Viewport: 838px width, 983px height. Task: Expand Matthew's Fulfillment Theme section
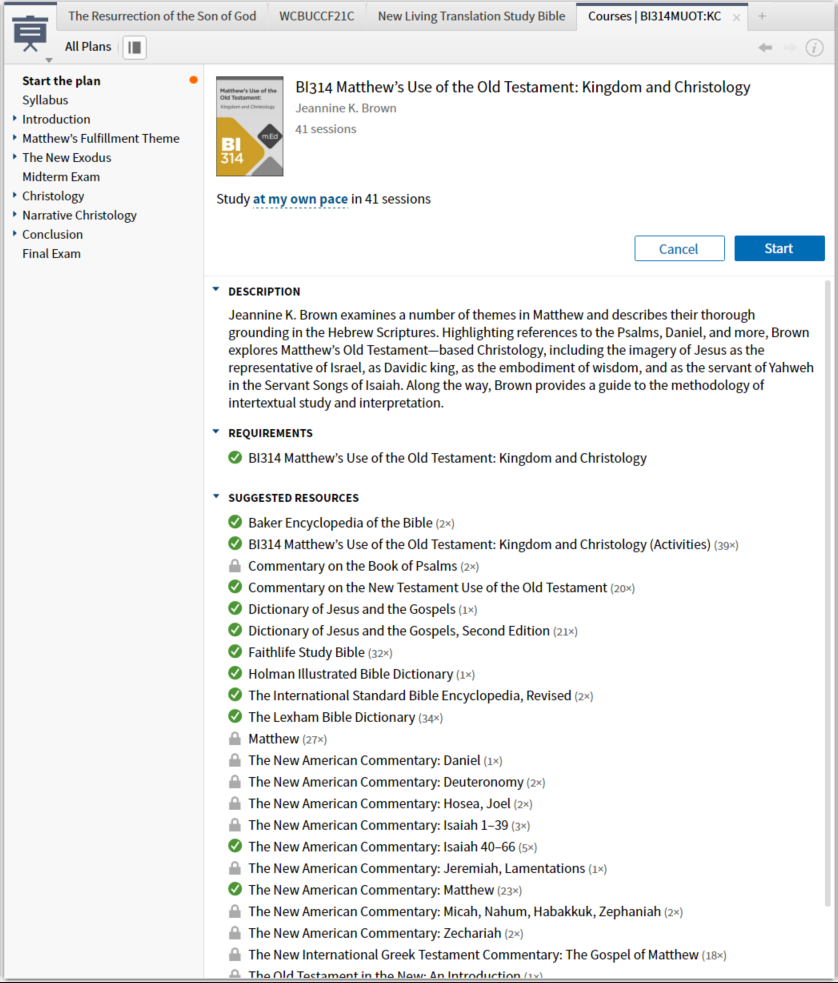pyautogui.click(x=14, y=138)
